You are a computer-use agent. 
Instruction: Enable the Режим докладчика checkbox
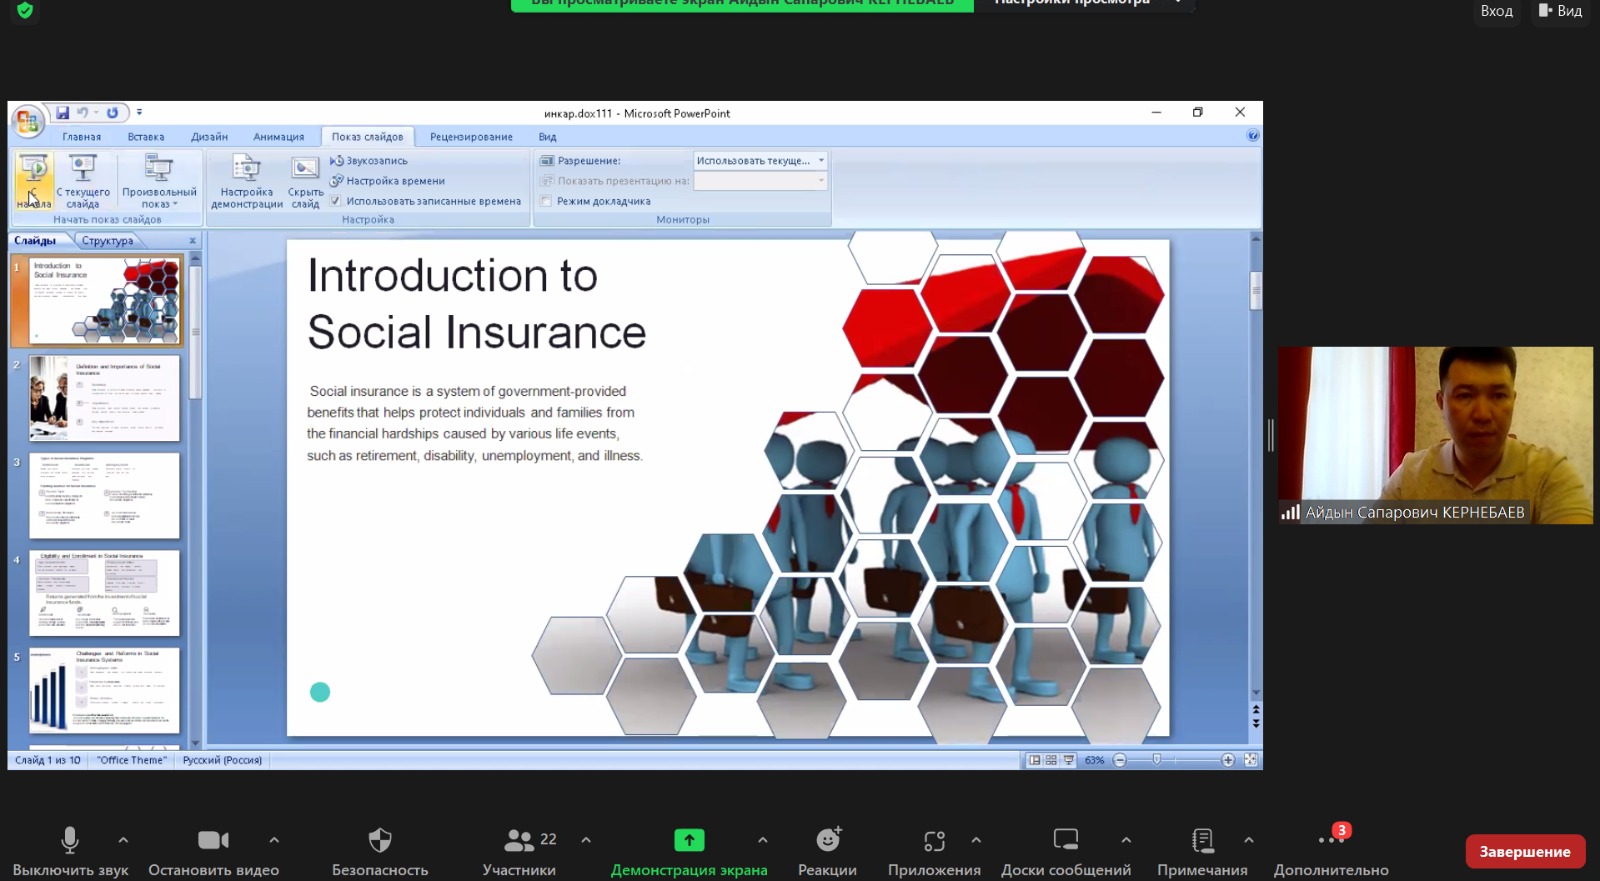coord(546,201)
